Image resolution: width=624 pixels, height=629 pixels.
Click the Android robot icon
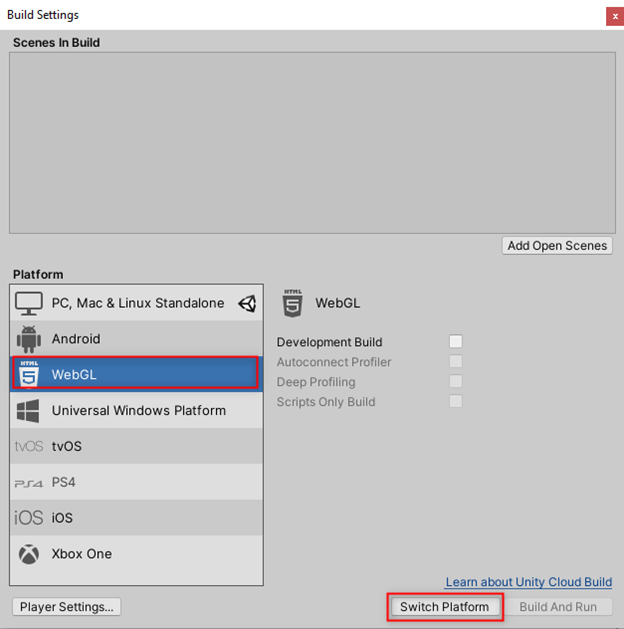(29, 339)
